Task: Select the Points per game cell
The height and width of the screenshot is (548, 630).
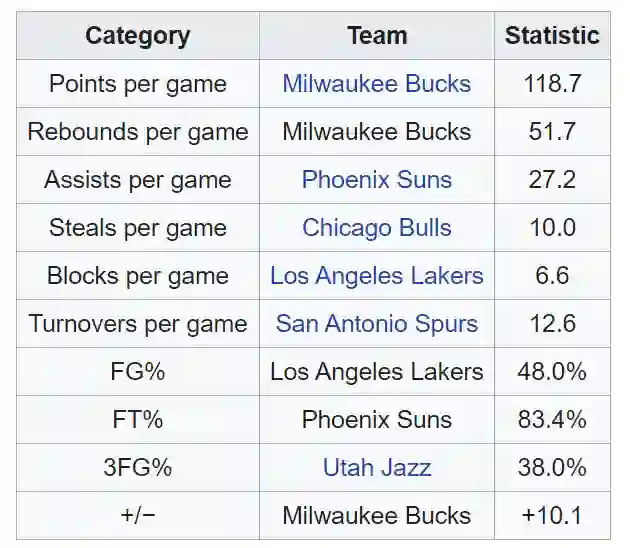Action: (137, 83)
